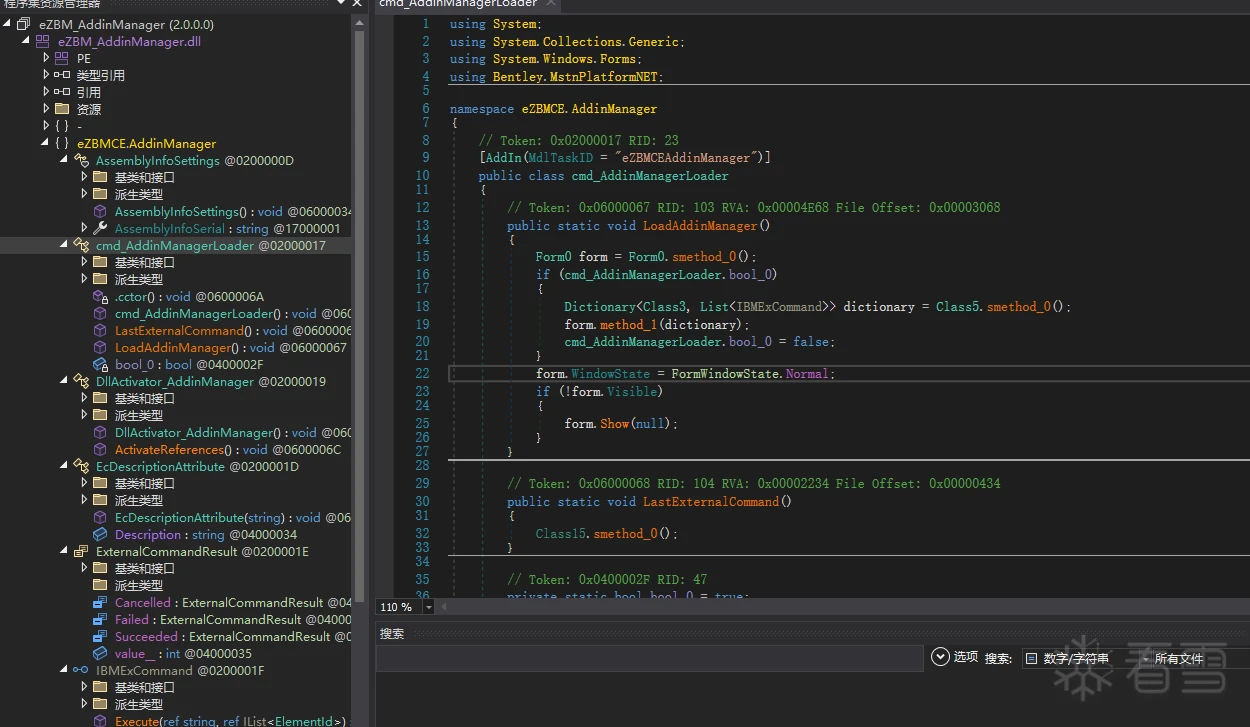Click the 资源 folder icon

(62, 110)
